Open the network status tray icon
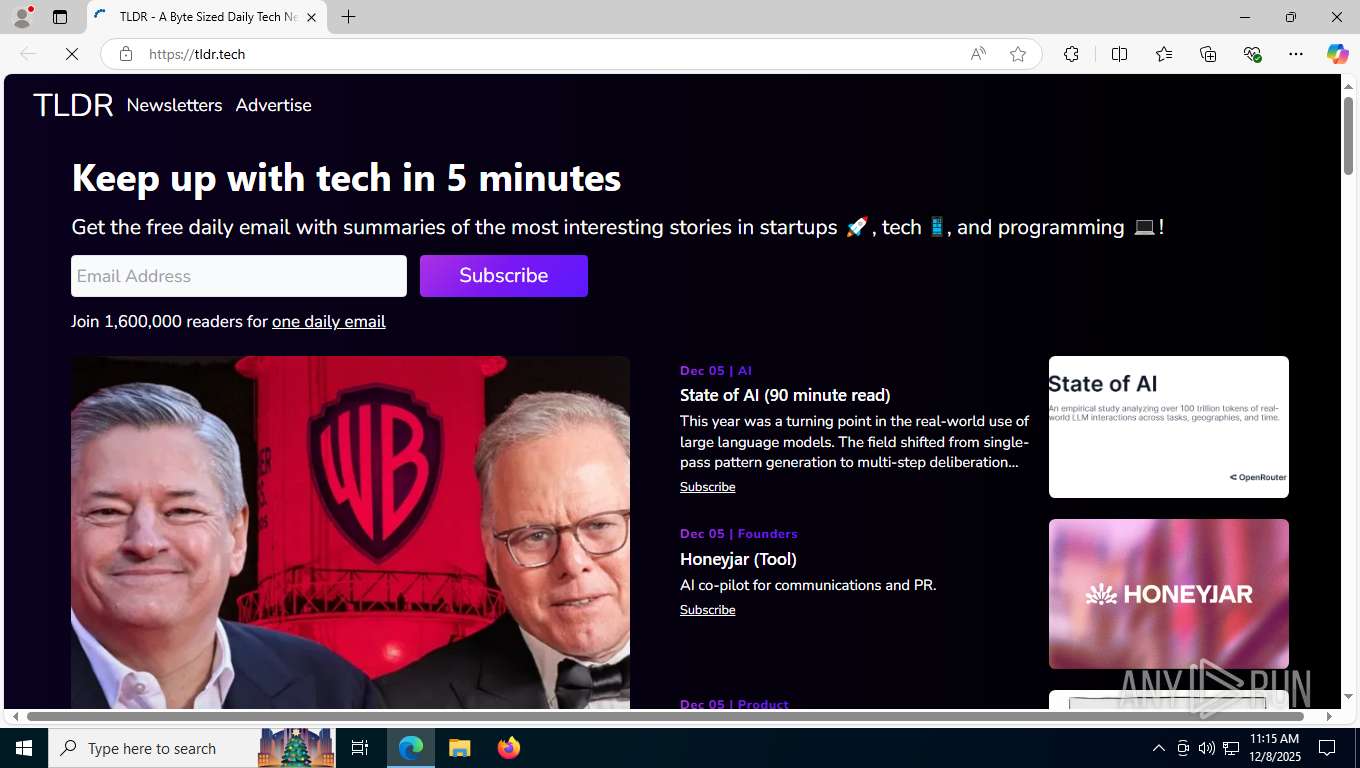This screenshot has height=768, width=1360. (1231, 748)
